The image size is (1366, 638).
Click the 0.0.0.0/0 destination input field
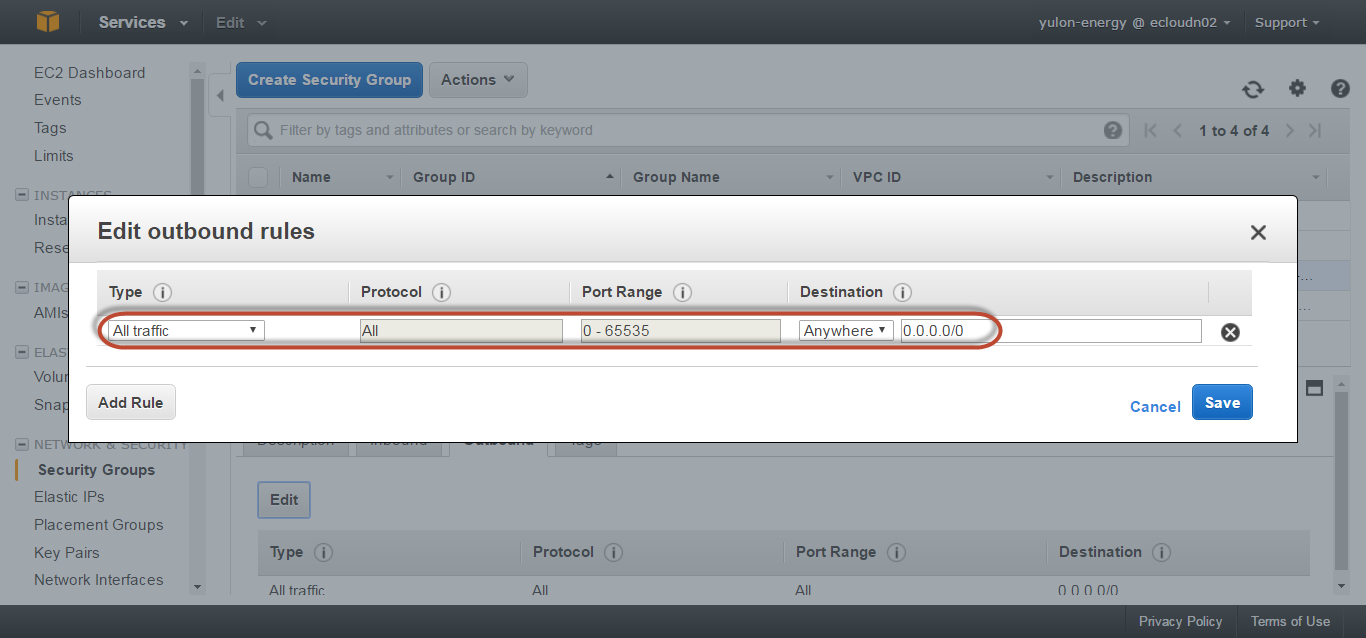(1050, 330)
